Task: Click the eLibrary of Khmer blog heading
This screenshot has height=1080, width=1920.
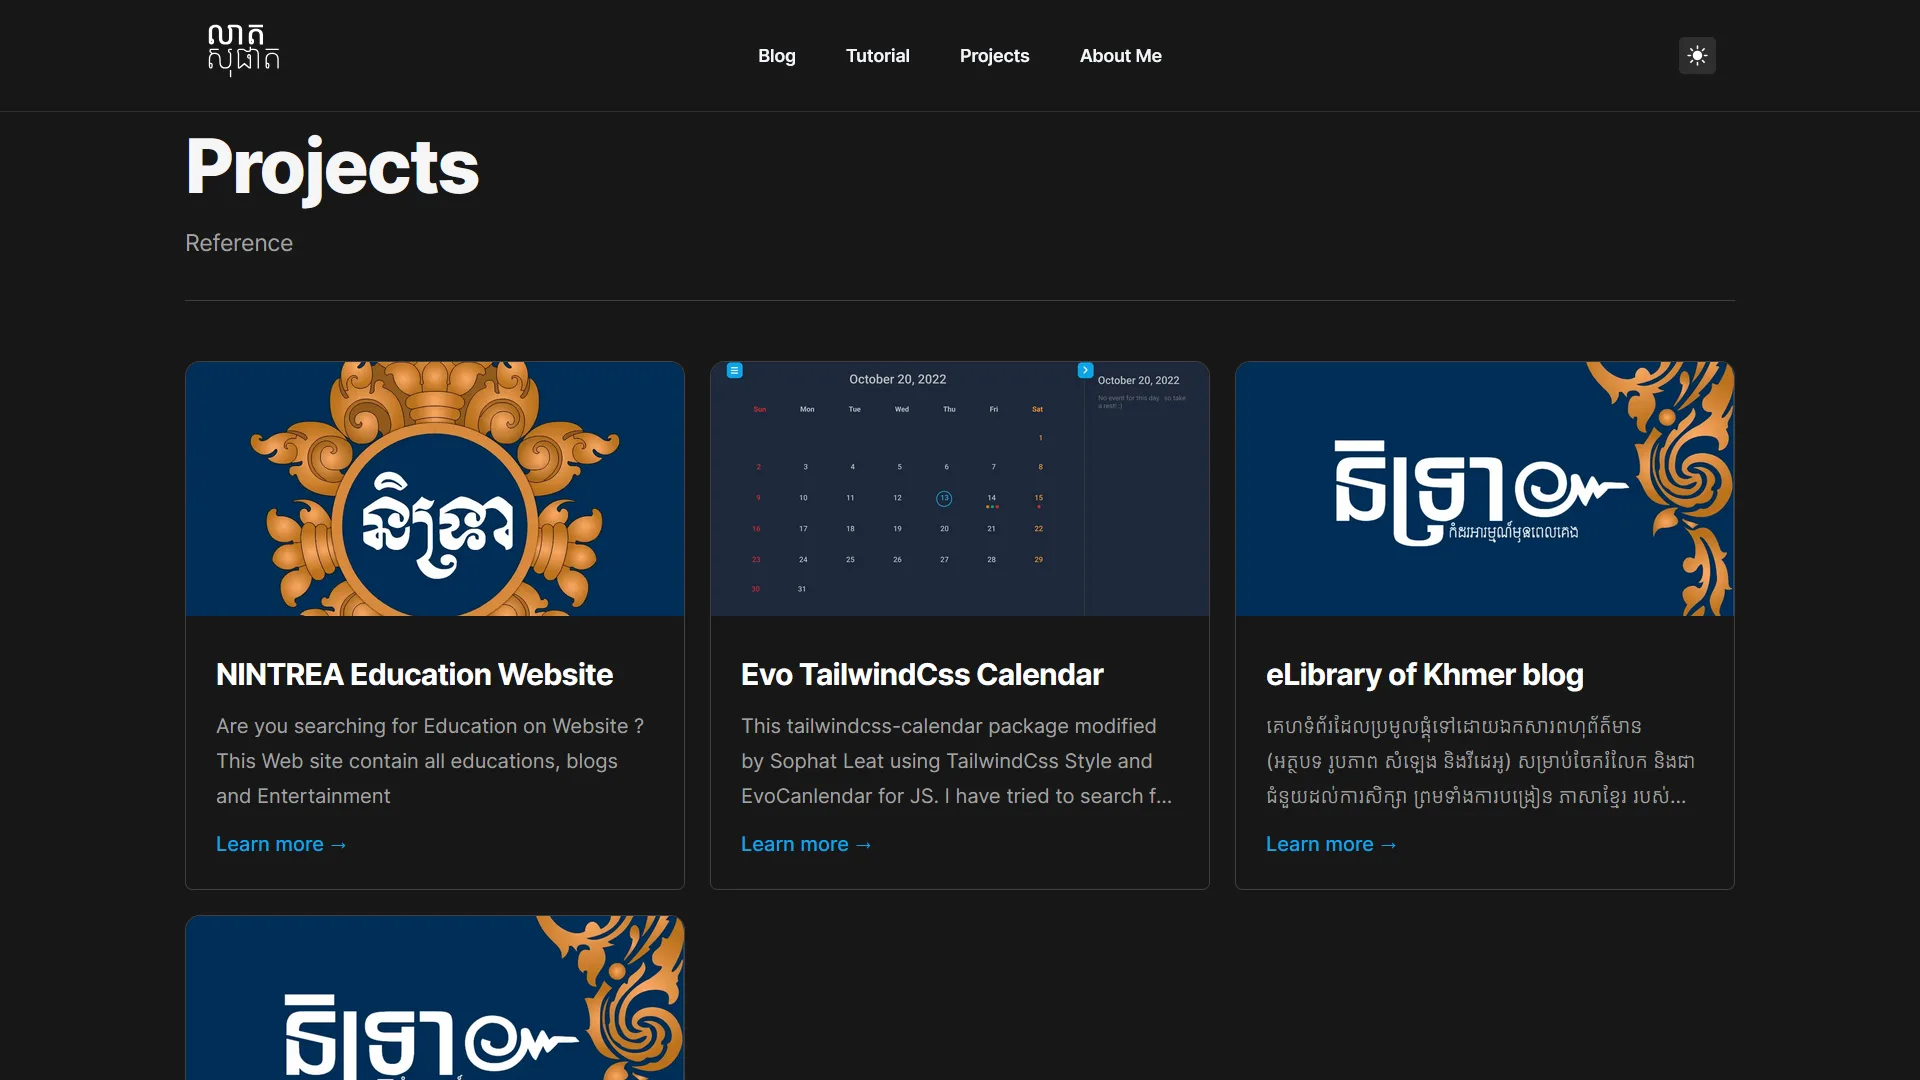Action: point(1424,674)
